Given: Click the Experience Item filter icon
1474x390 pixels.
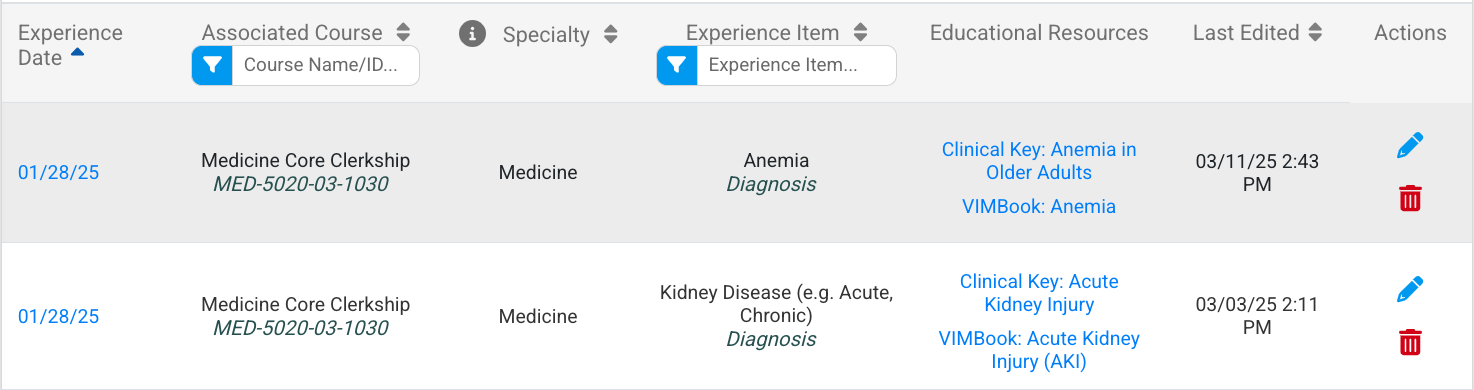Looking at the screenshot, I should pos(677,66).
